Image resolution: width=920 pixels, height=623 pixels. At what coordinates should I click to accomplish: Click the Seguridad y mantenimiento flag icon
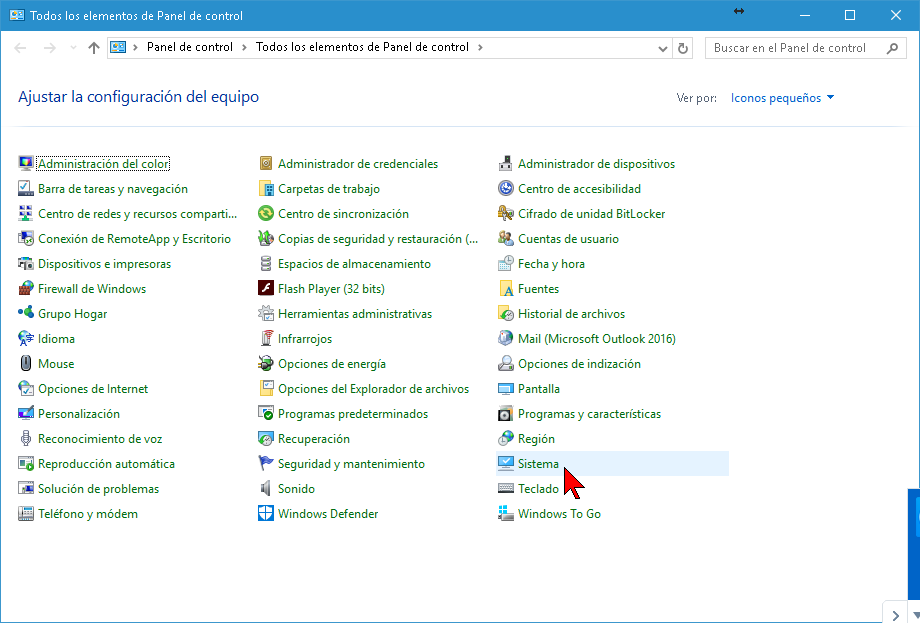(266, 463)
